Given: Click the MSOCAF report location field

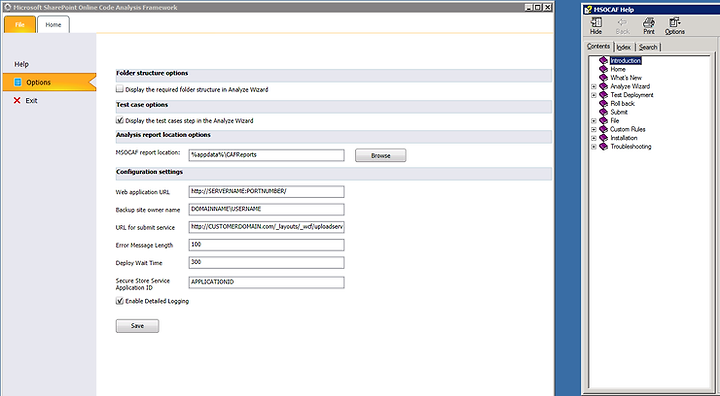Looking at the screenshot, I should coord(266,155).
